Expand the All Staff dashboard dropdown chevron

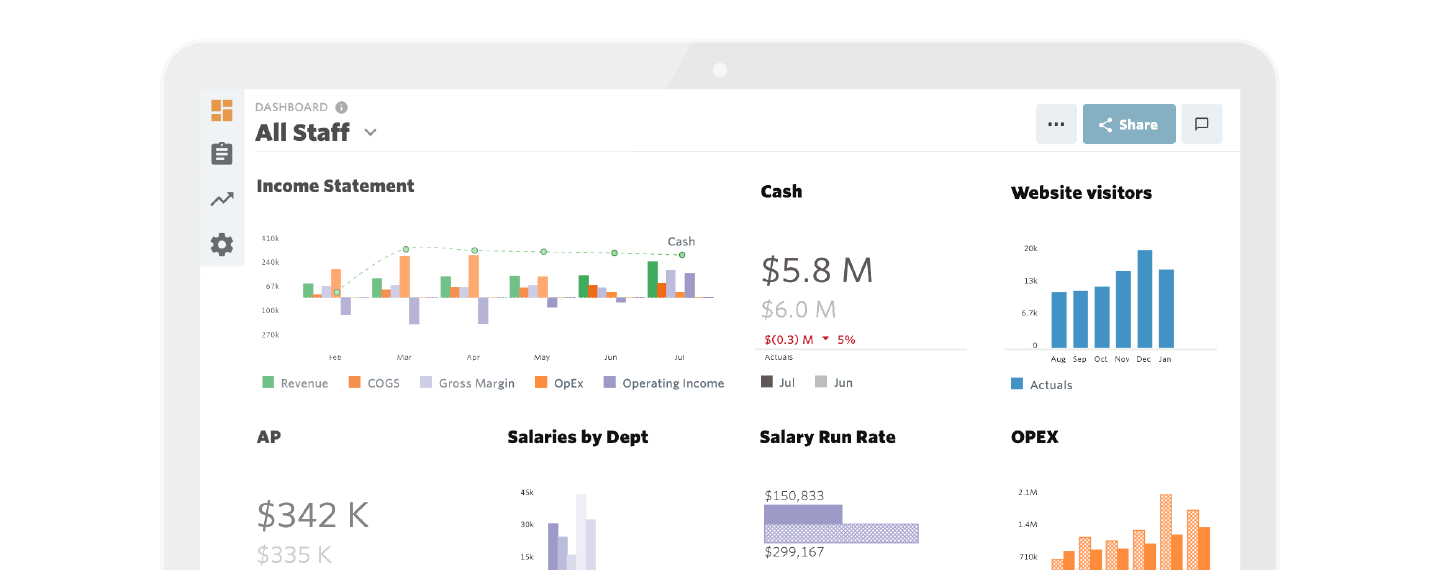click(x=370, y=132)
